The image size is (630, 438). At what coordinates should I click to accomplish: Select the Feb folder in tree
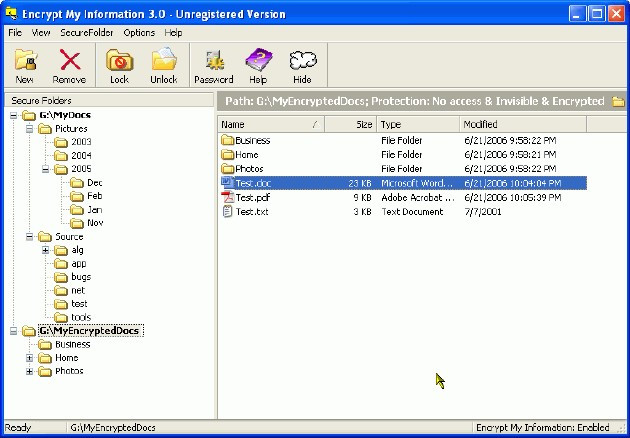point(94,196)
